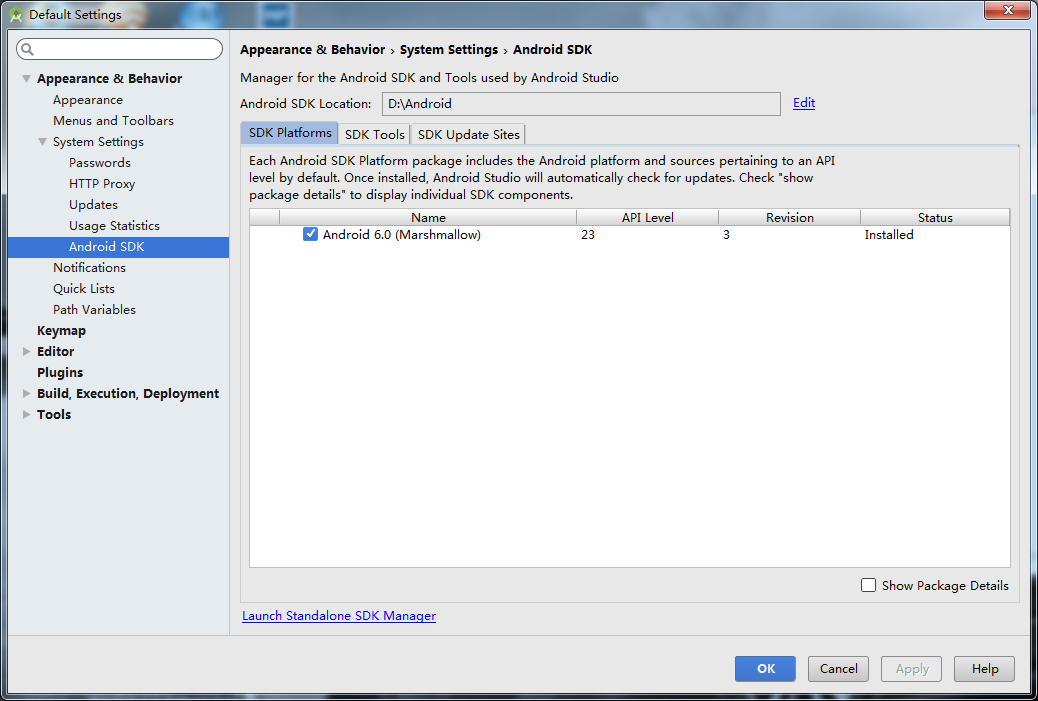Select the Editor tree label

coord(56,351)
